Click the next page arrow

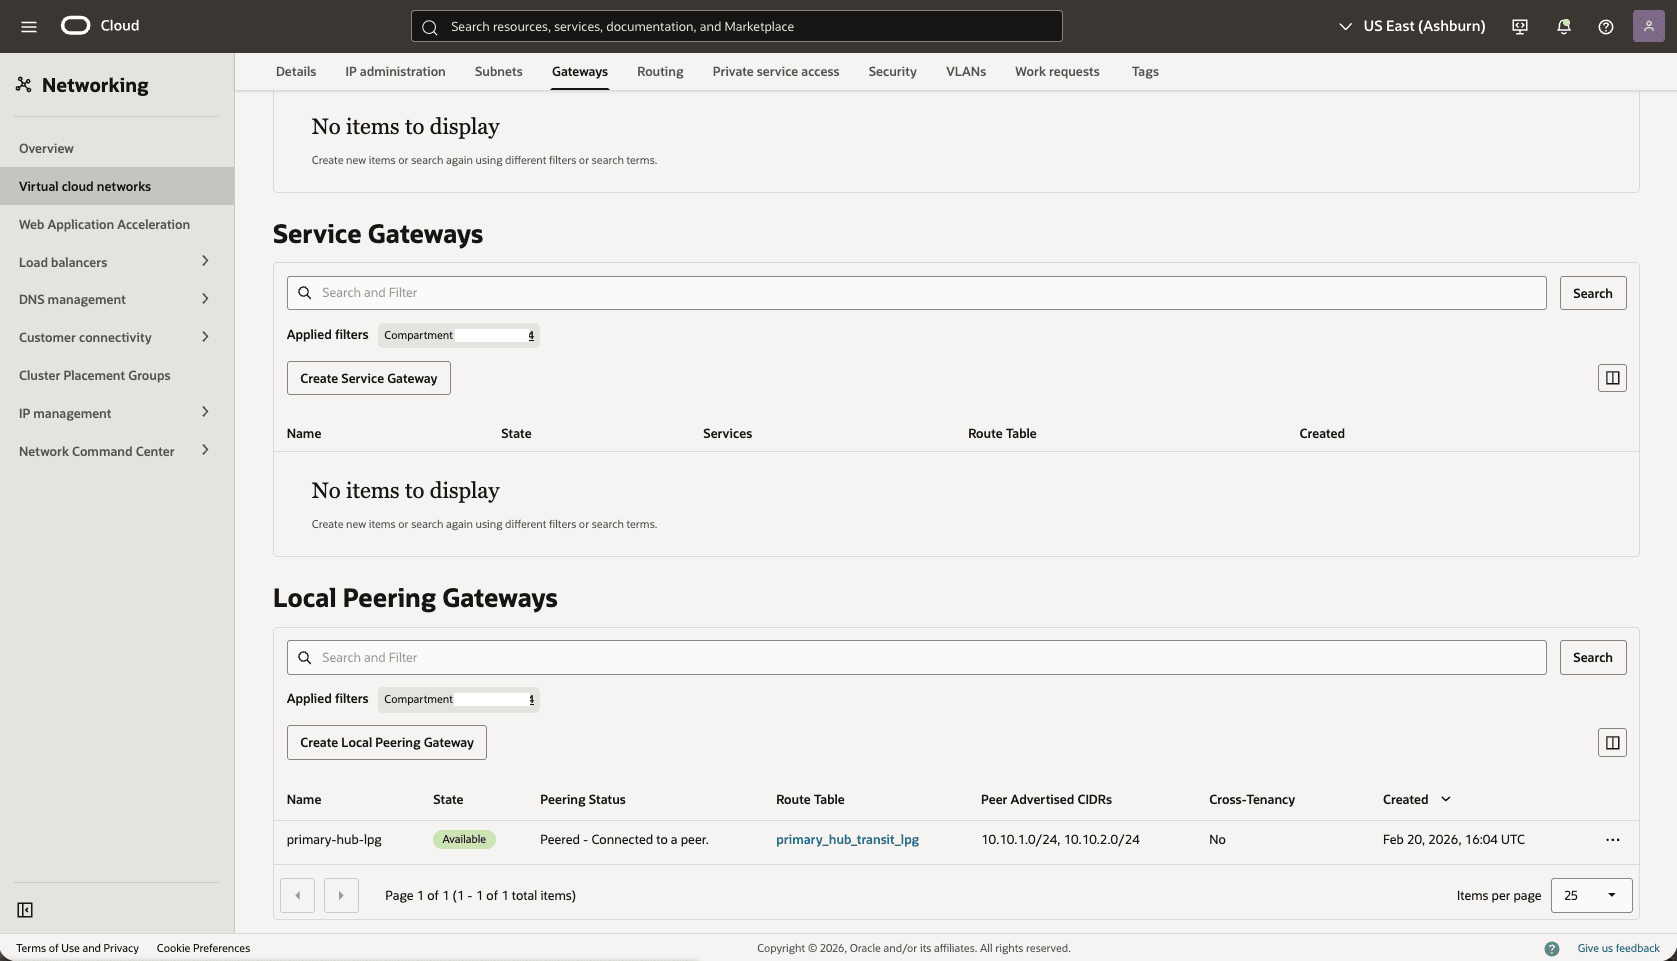tap(340, 895)
